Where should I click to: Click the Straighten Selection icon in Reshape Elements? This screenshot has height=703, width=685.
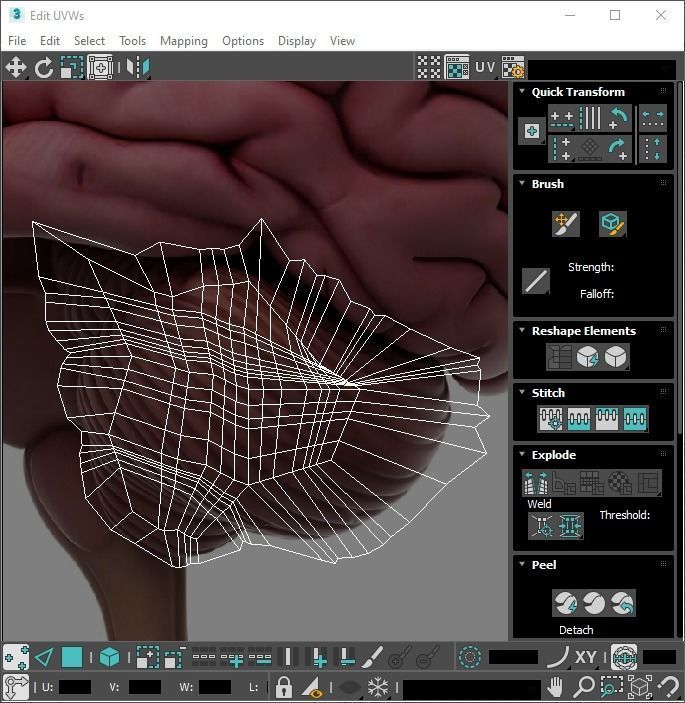[559, 357]
